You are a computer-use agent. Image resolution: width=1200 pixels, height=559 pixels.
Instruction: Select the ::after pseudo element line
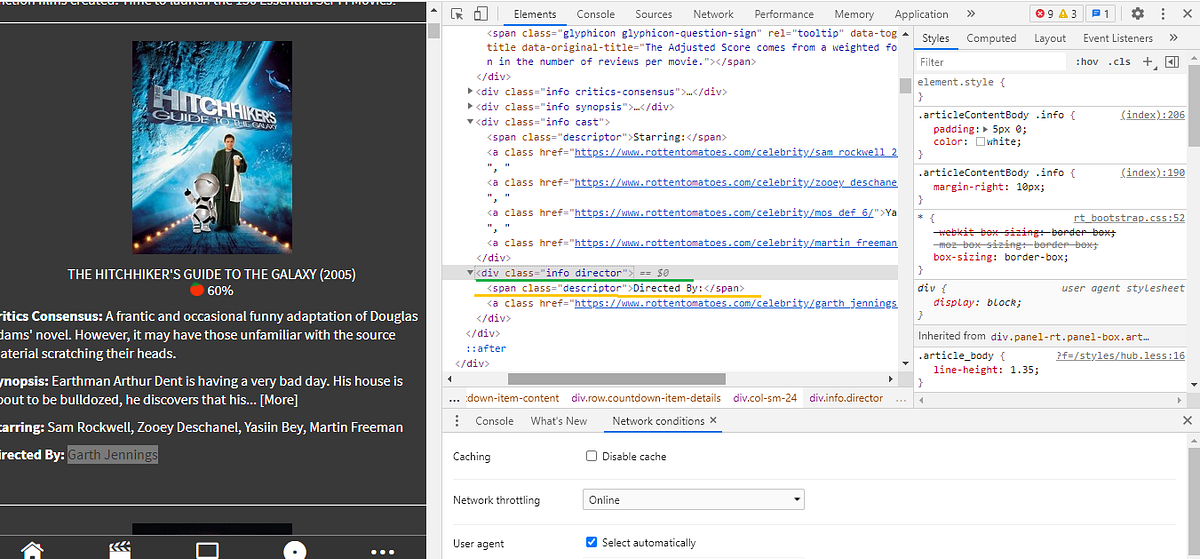coord(486,348)
